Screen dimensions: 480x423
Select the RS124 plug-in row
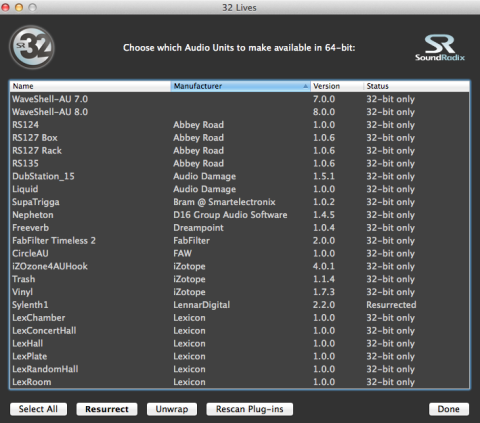[x=240, y=125]
